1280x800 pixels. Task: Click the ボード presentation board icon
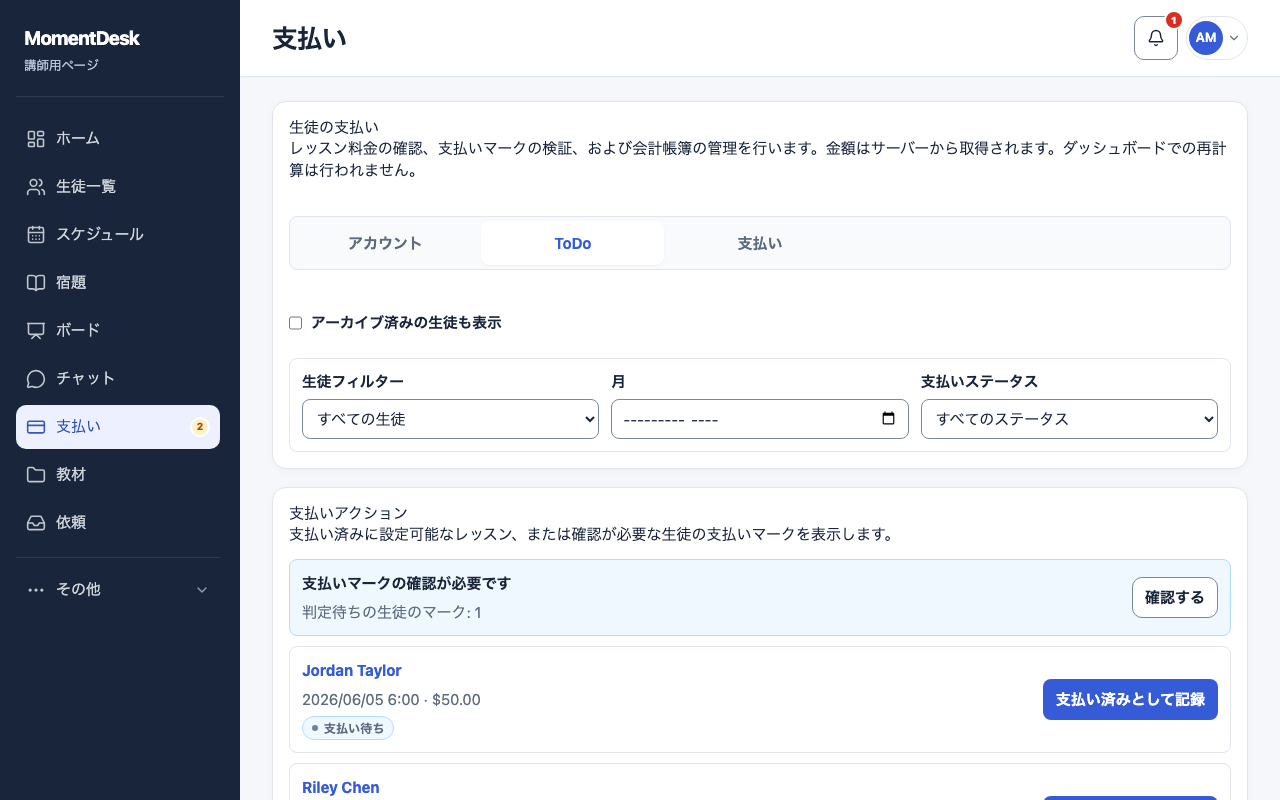click(x=36, y=331)
